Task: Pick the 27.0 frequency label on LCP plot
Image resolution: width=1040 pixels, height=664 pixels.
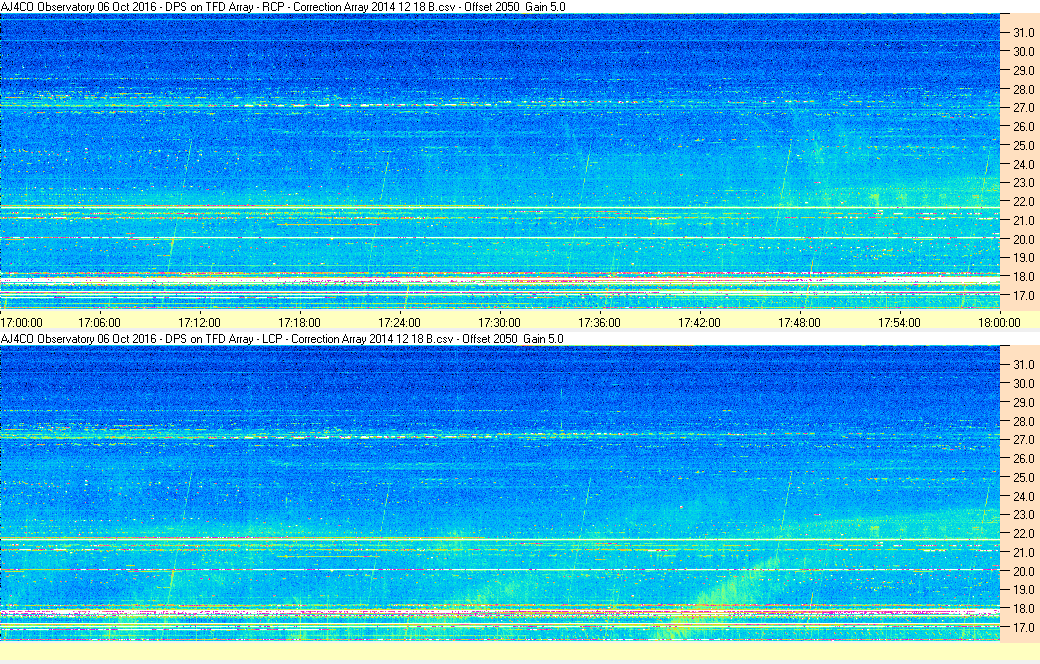Action: (1023, 440)
